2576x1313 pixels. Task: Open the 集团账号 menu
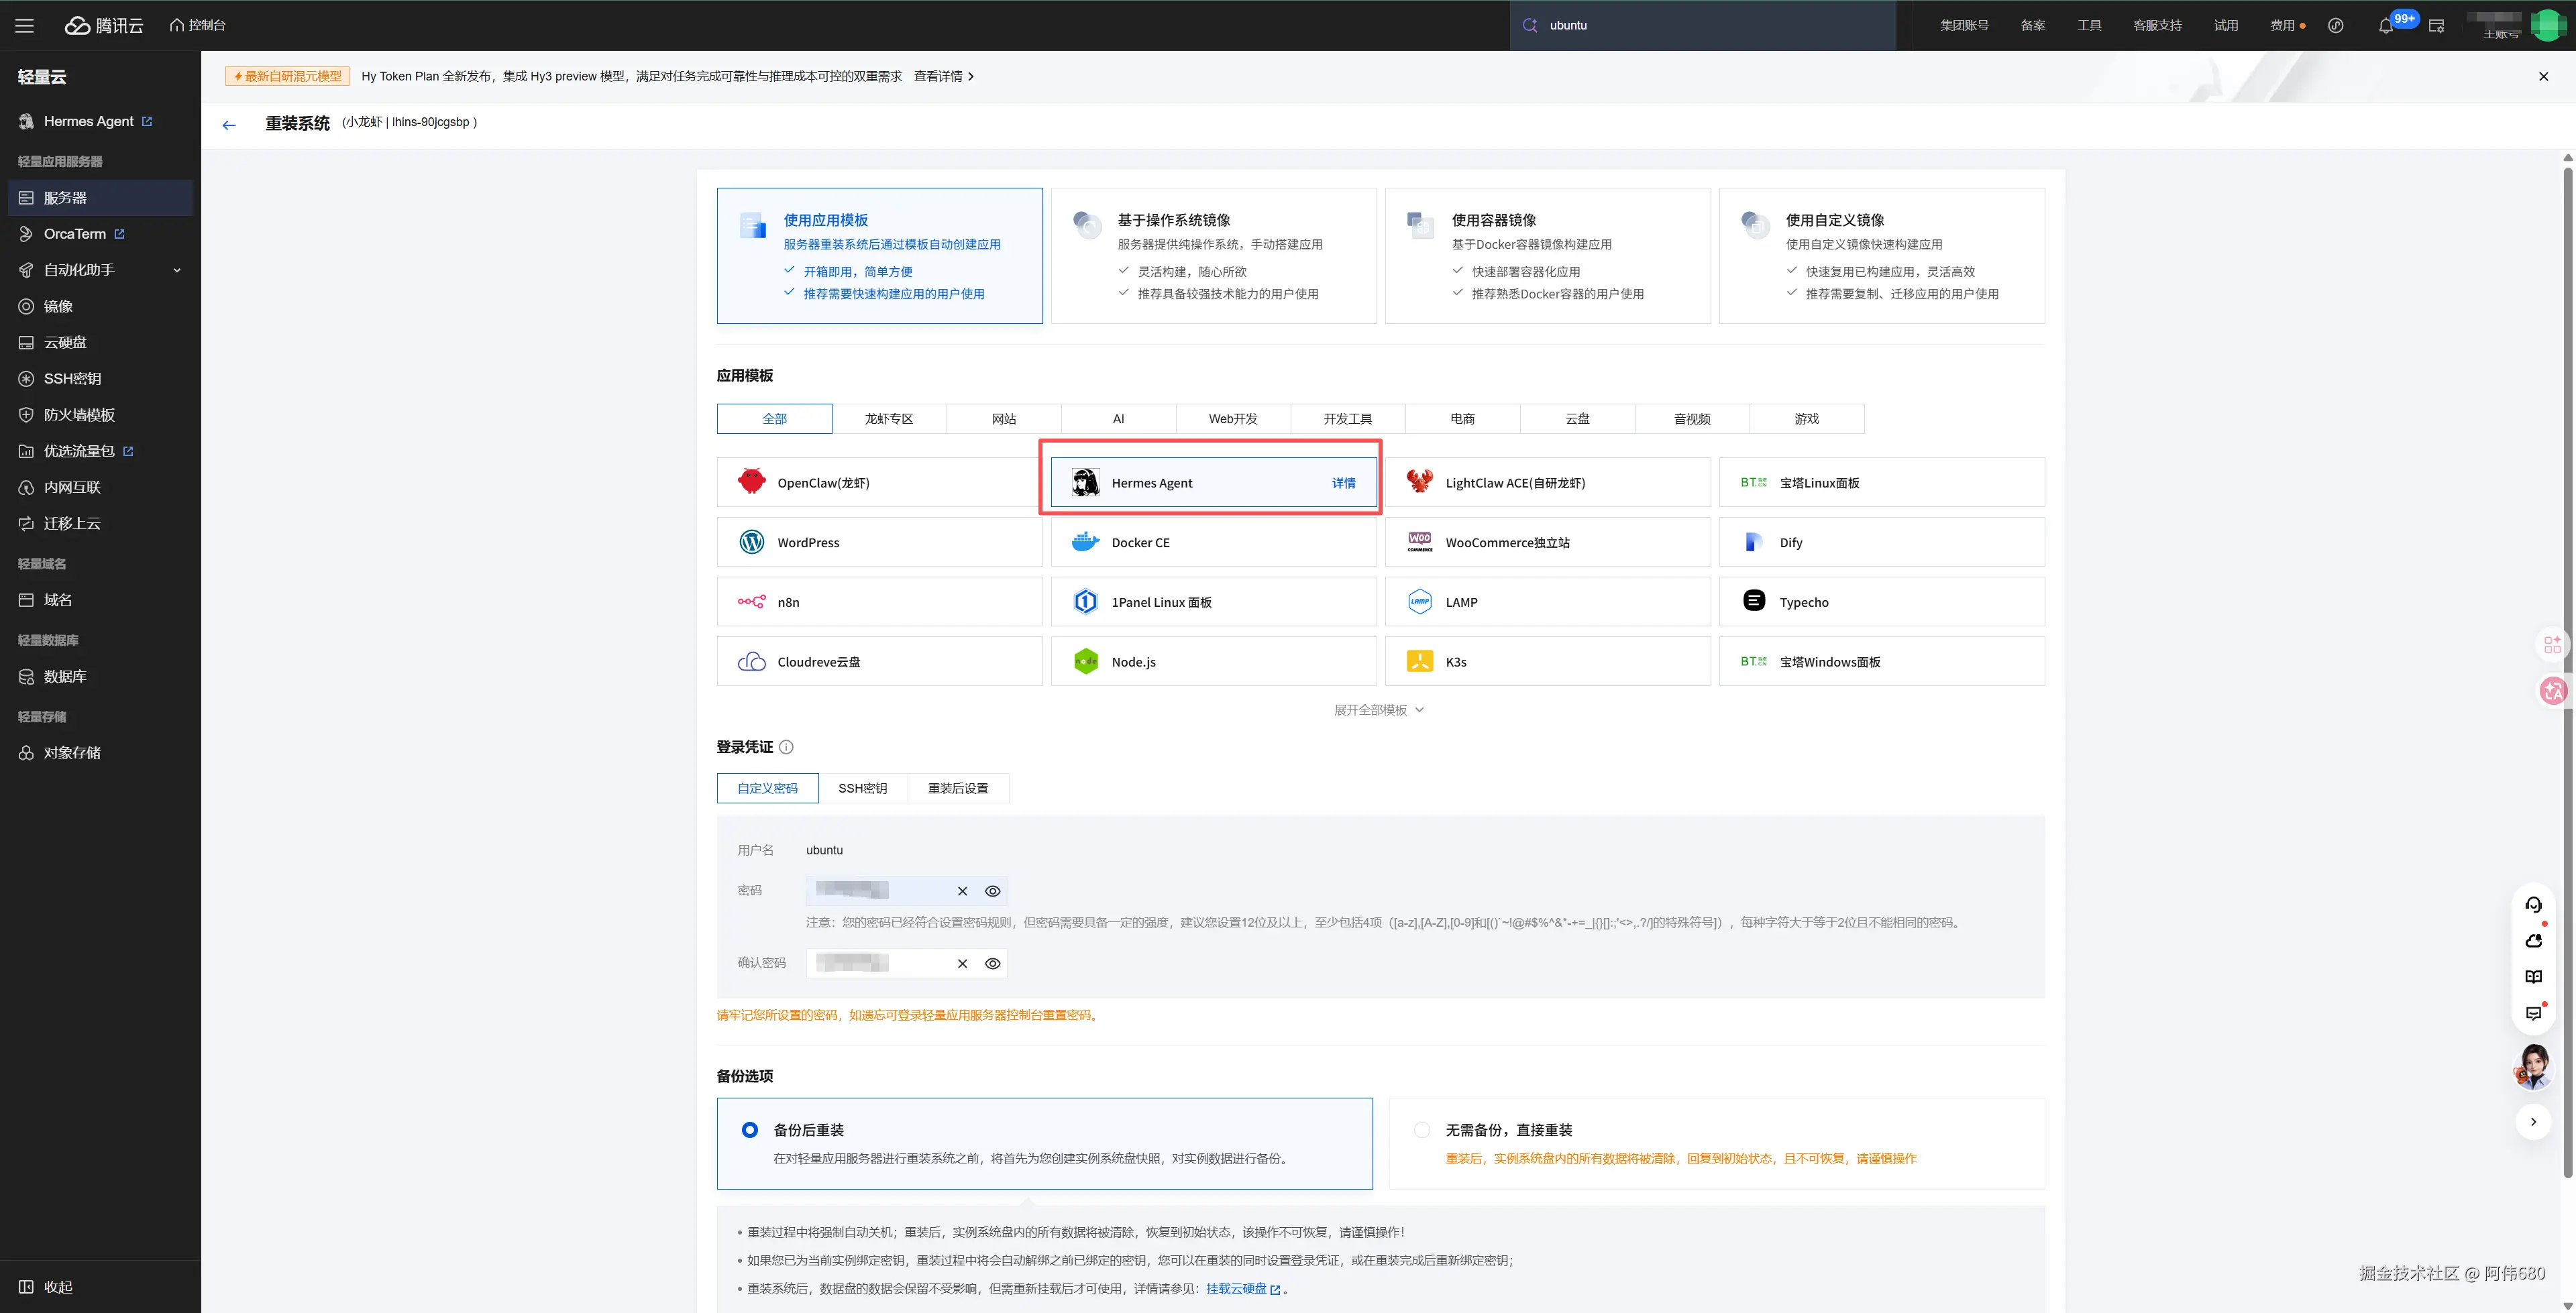(x=1964, y=25)
